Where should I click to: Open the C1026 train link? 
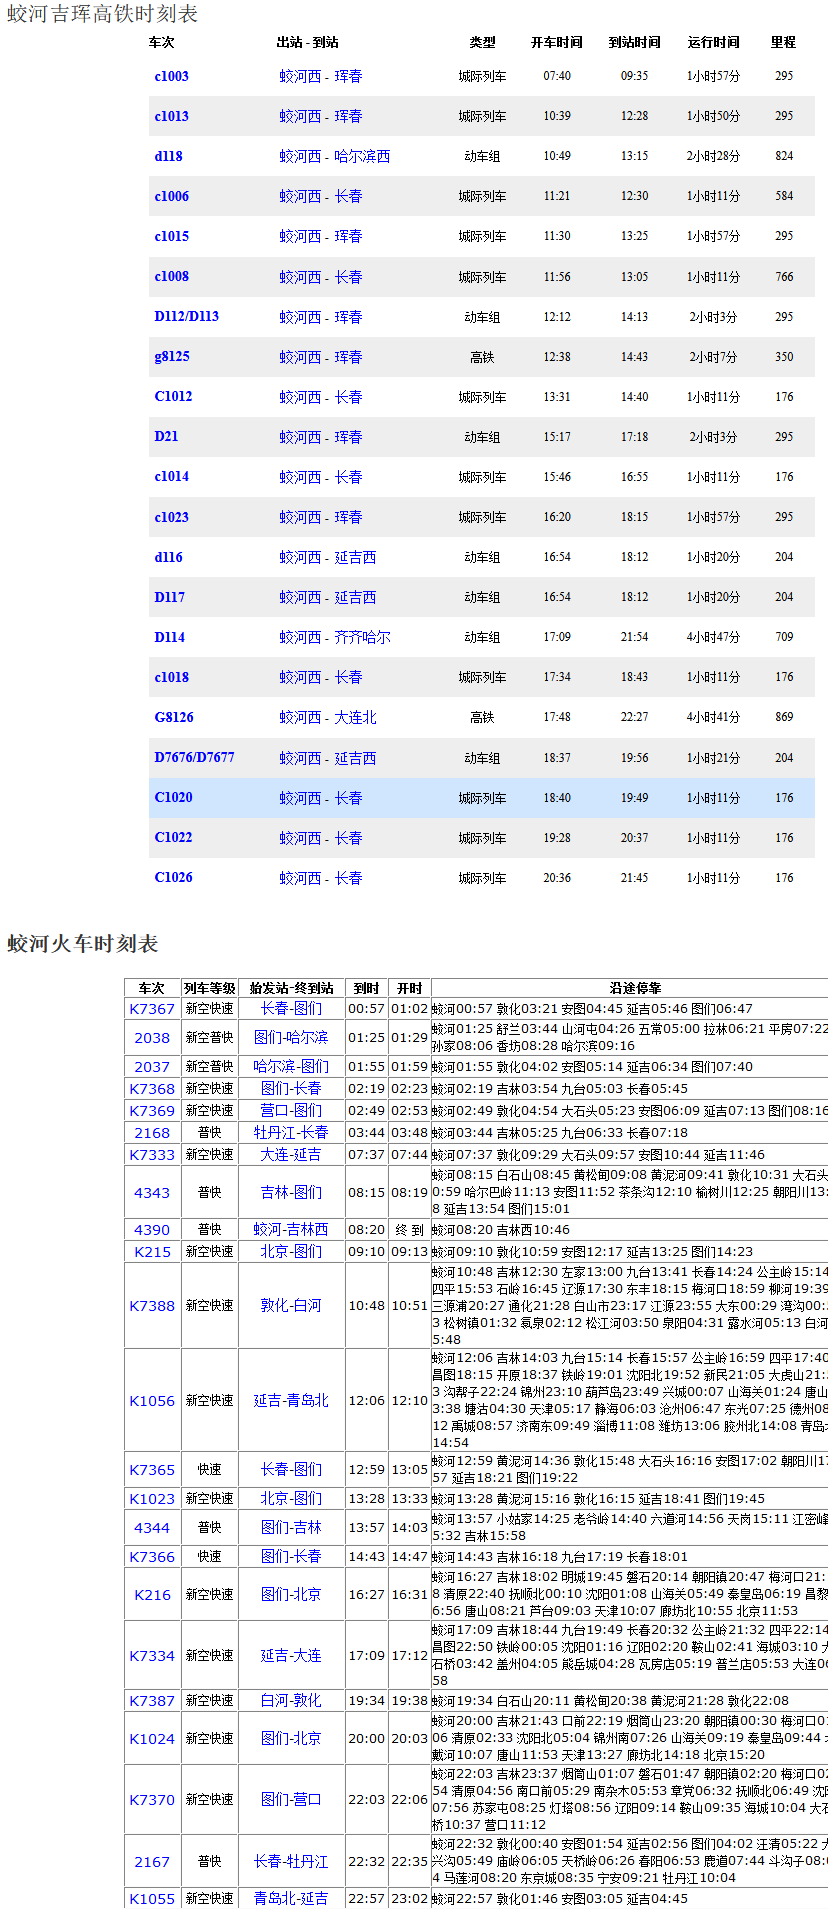coord(173,877)
